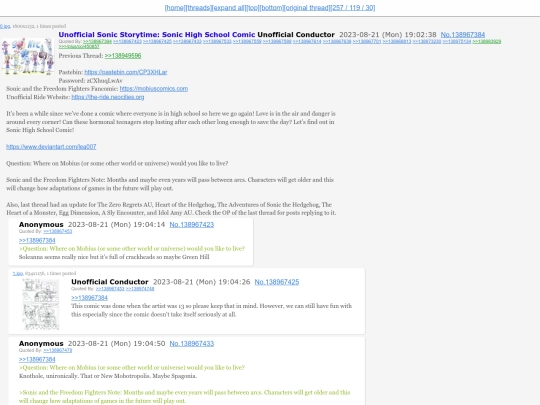Click post number No.138967423
The height and width of the screenshot is (405, 540).
click(191, 225)
